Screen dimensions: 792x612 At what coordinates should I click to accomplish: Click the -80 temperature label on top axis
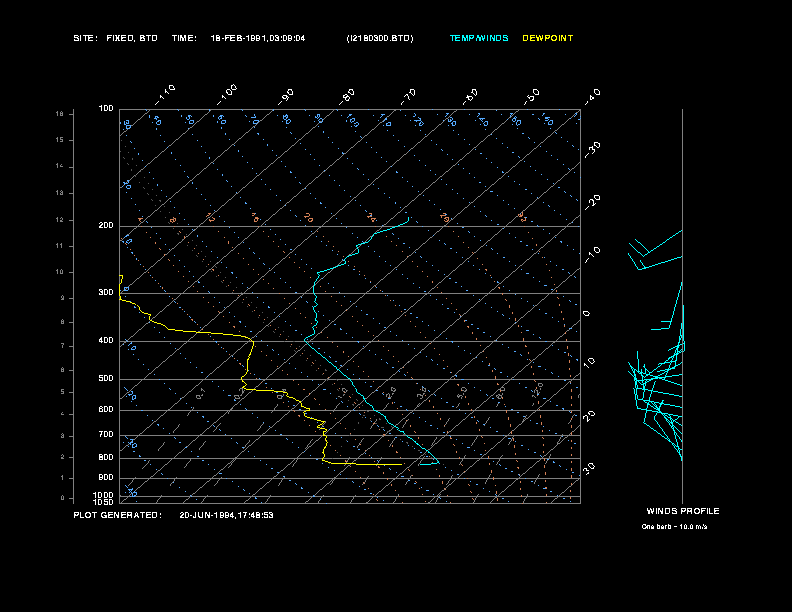click(x=346, y=96)
